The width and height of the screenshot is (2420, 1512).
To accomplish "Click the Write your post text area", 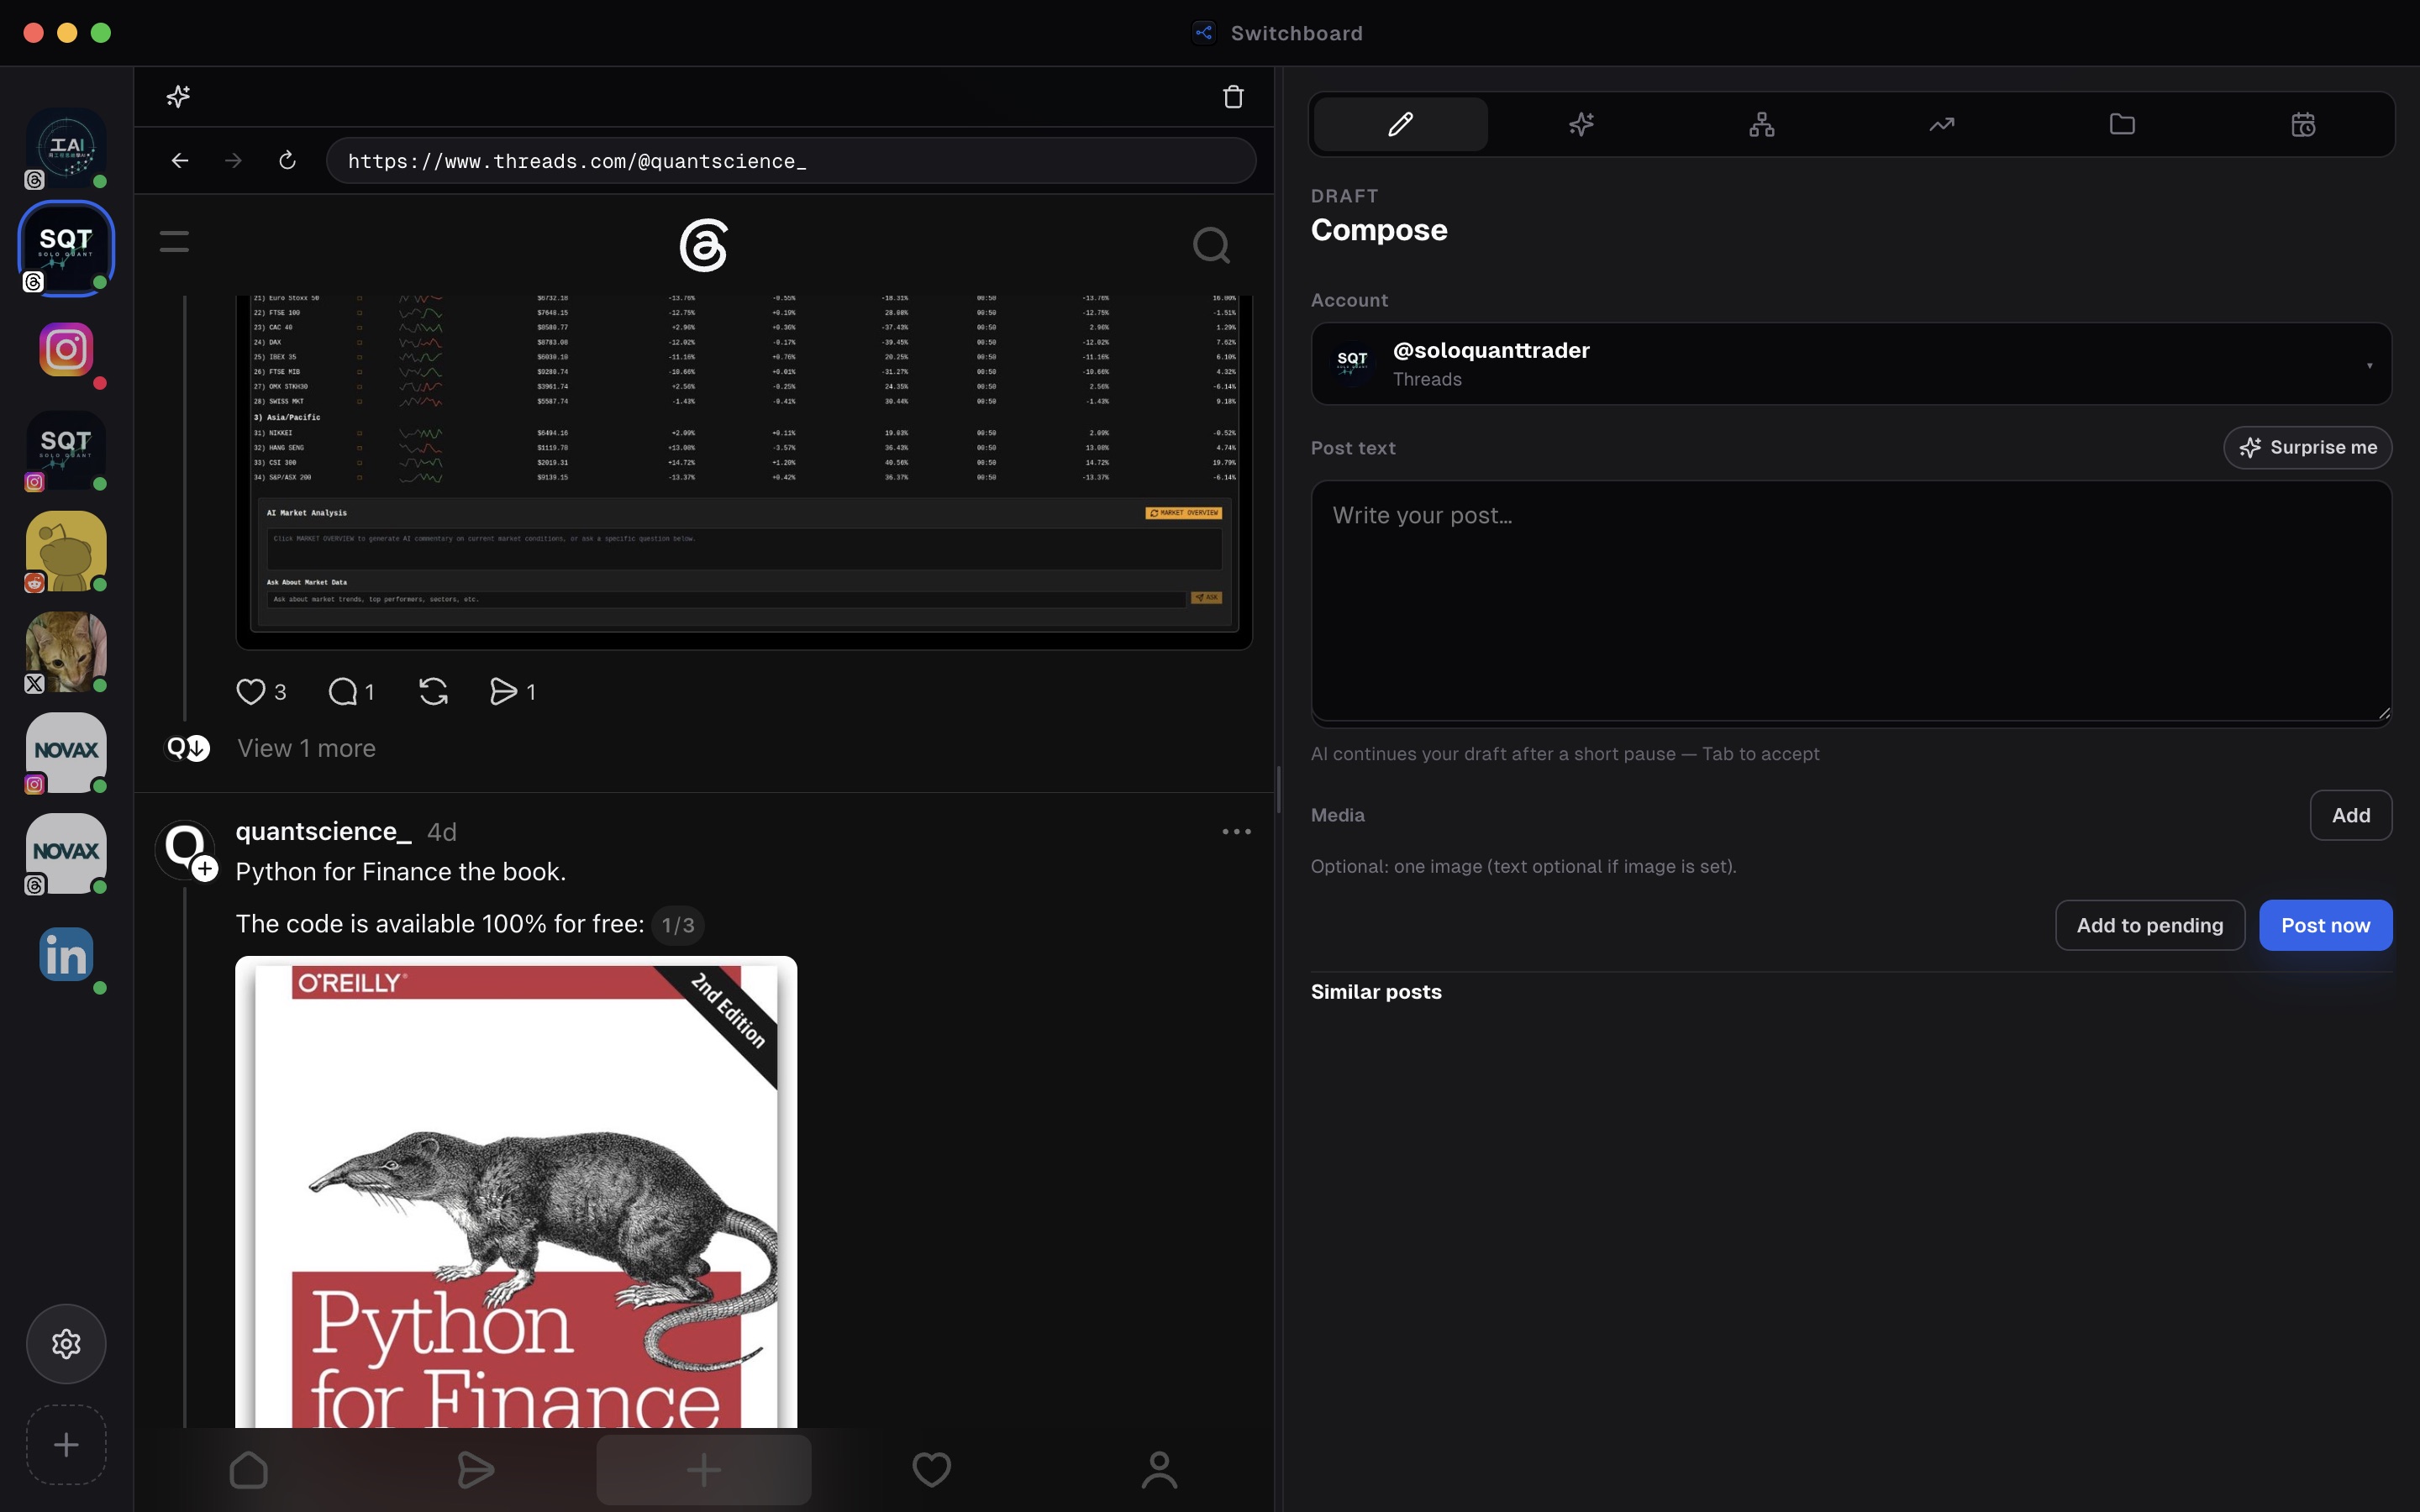I will tap(1851, 601).
